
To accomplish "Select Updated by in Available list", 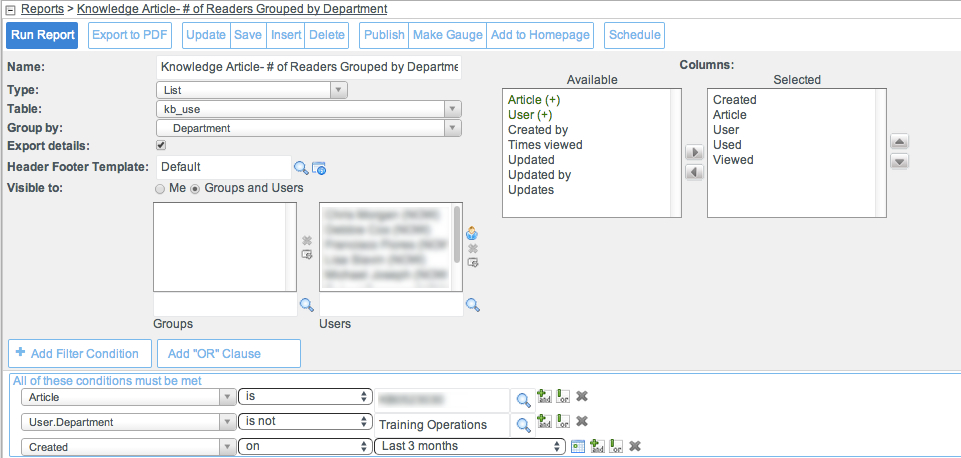I will pyautogui.click(x=539, y=175).
